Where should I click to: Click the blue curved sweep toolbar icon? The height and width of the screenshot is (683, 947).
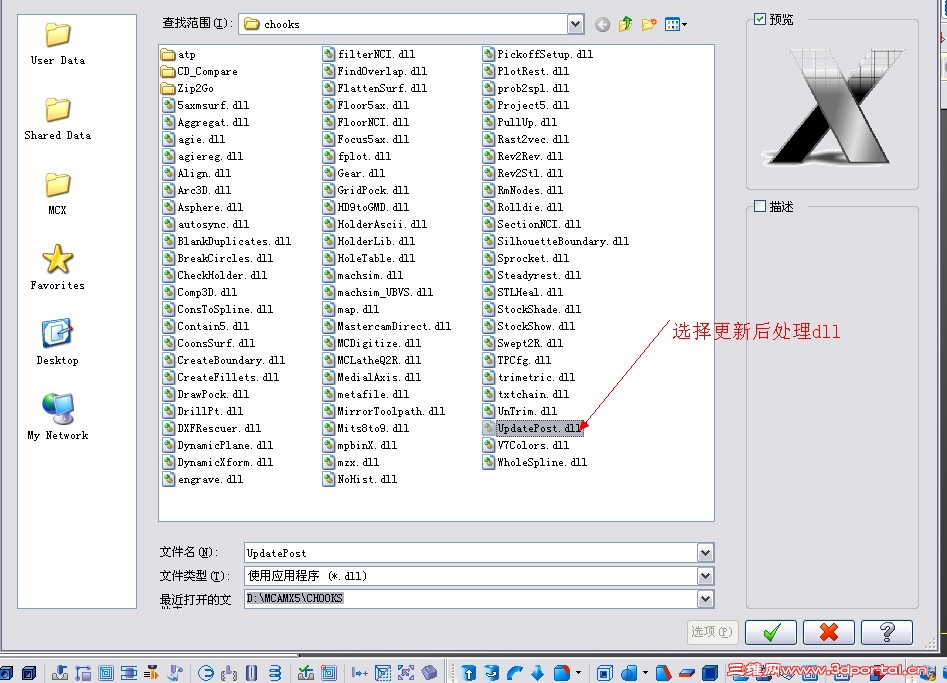coord(515,673)
